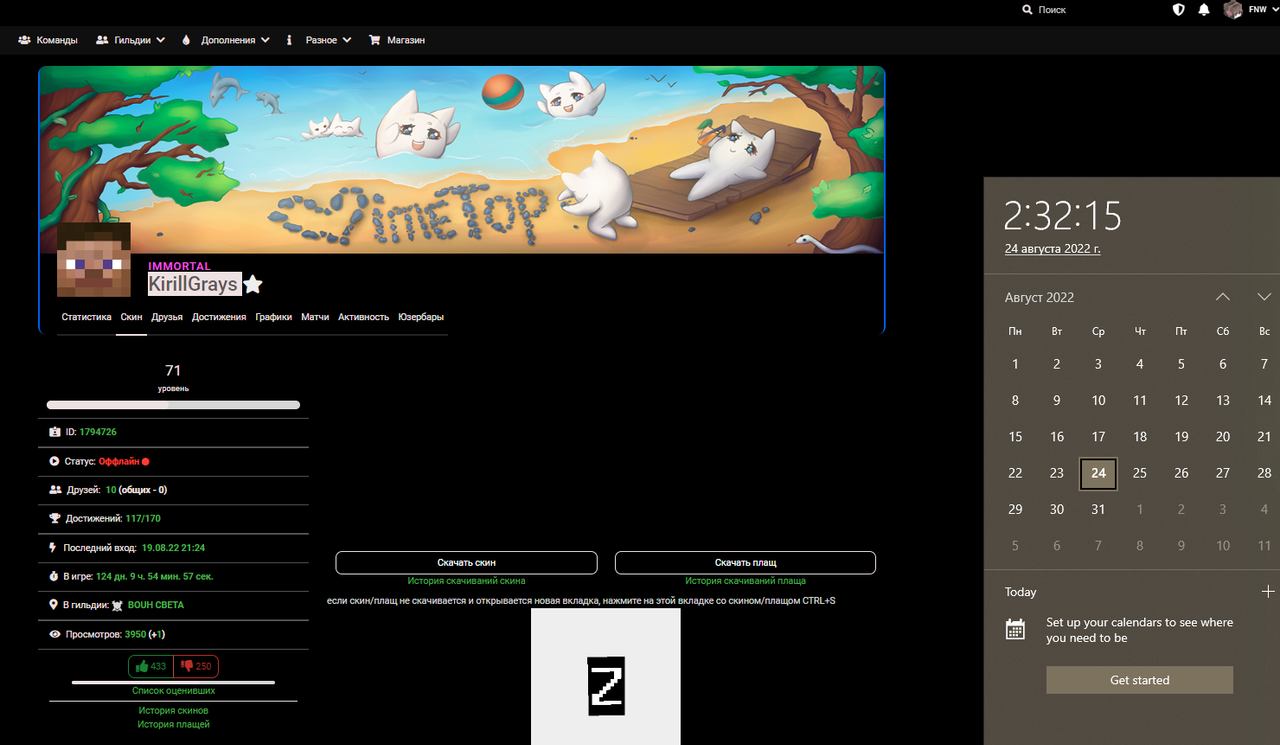The image size is (1280, 745).
Task: Click the thumbs down dislike button
Action: pyautogui.click(x=195, y=666)
